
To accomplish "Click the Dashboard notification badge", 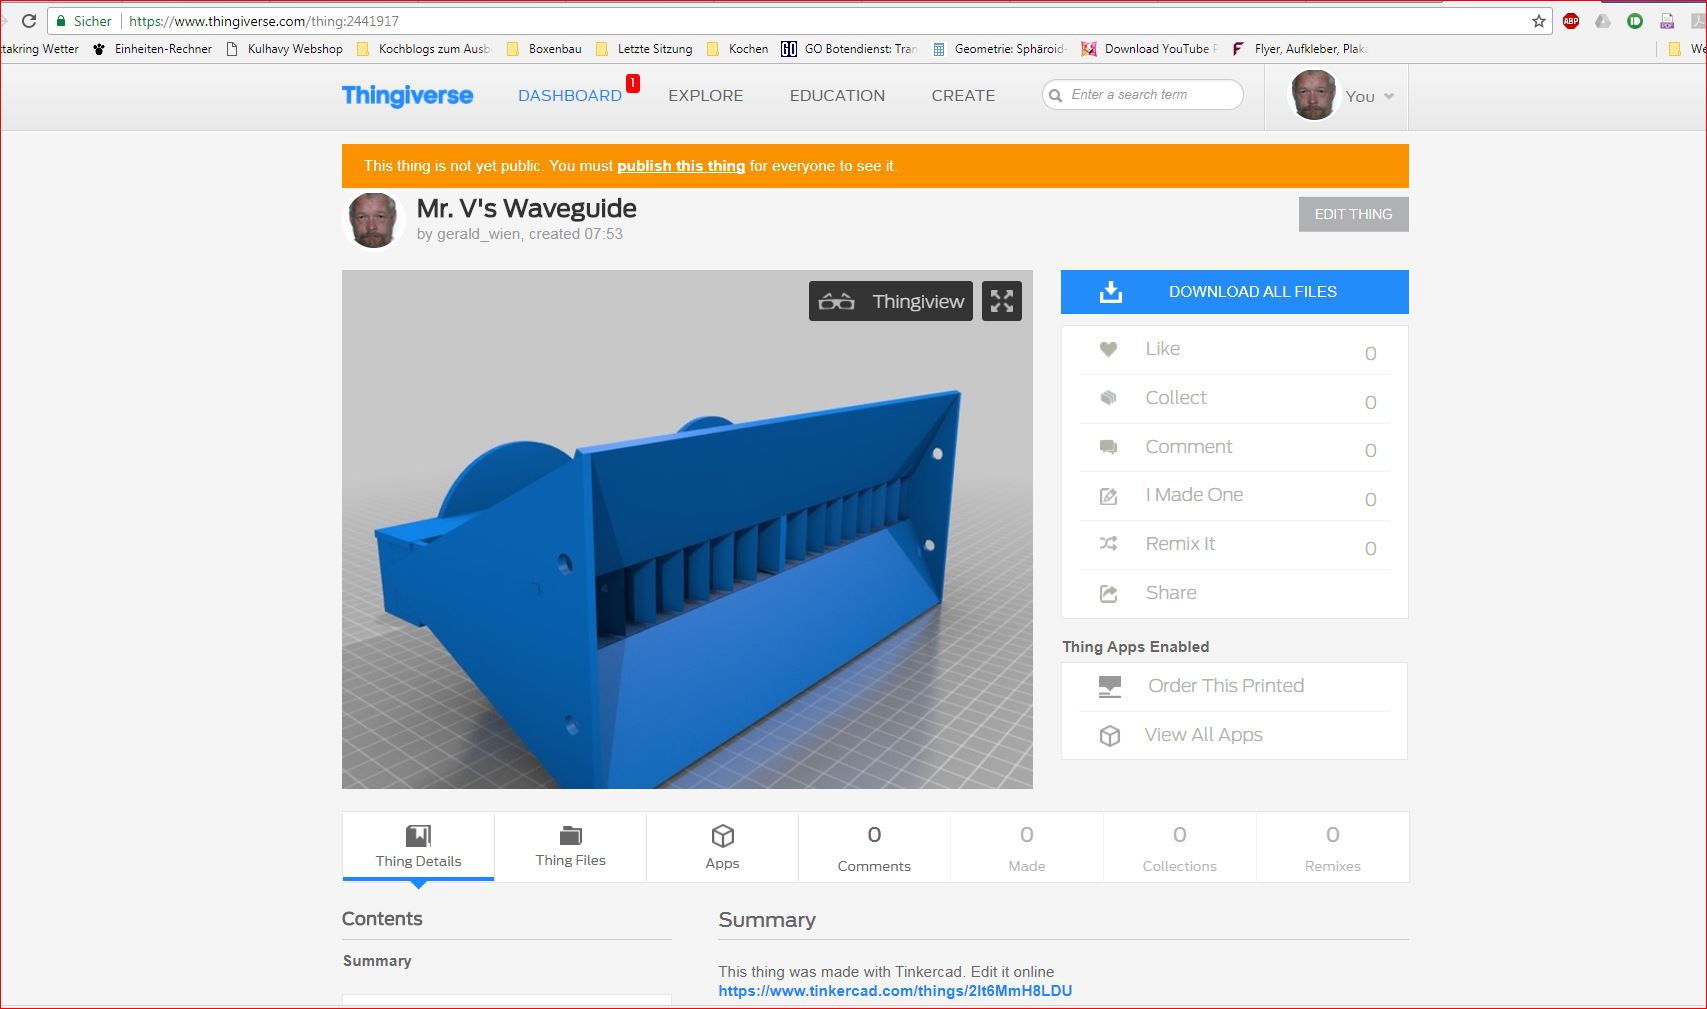I will pyautogui.click(x=633, y=83).
